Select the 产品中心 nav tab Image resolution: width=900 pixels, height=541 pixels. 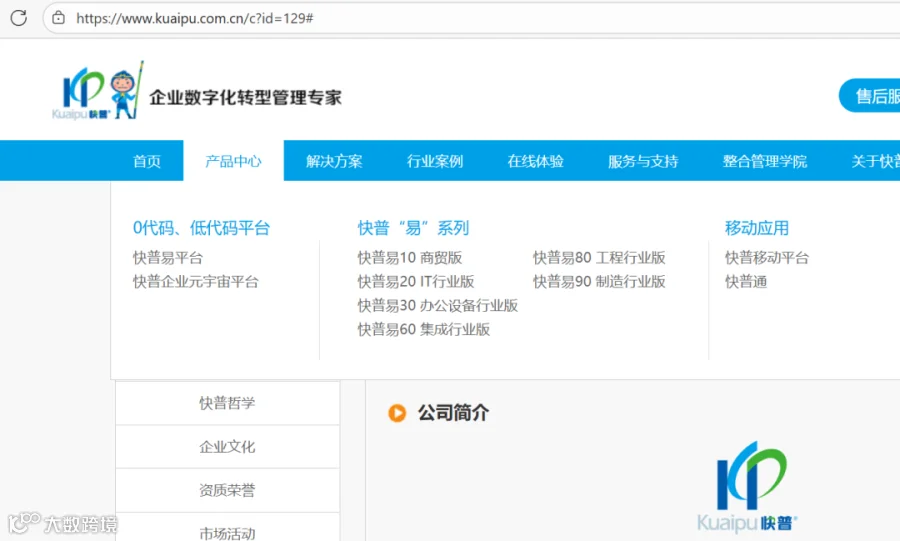tap(233, 161)
